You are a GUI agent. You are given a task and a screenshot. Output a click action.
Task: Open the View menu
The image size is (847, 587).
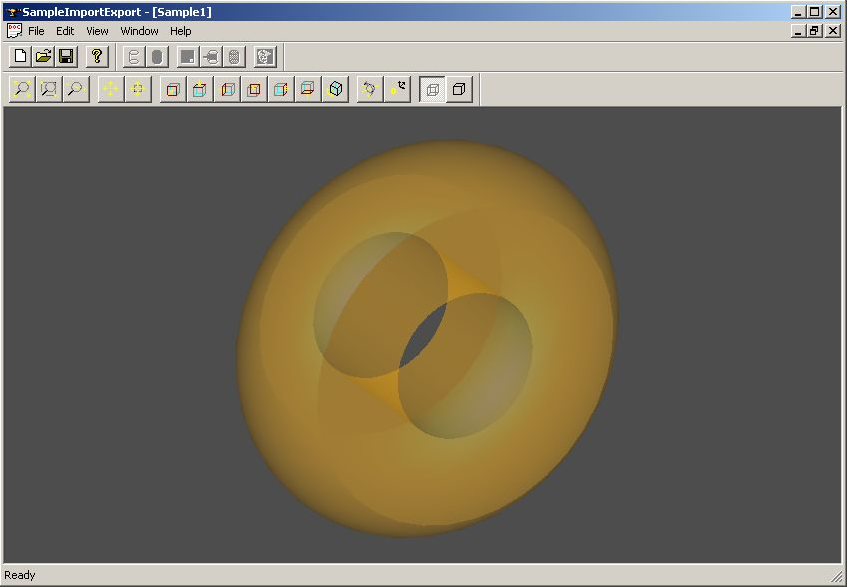[x=97, y=31]
